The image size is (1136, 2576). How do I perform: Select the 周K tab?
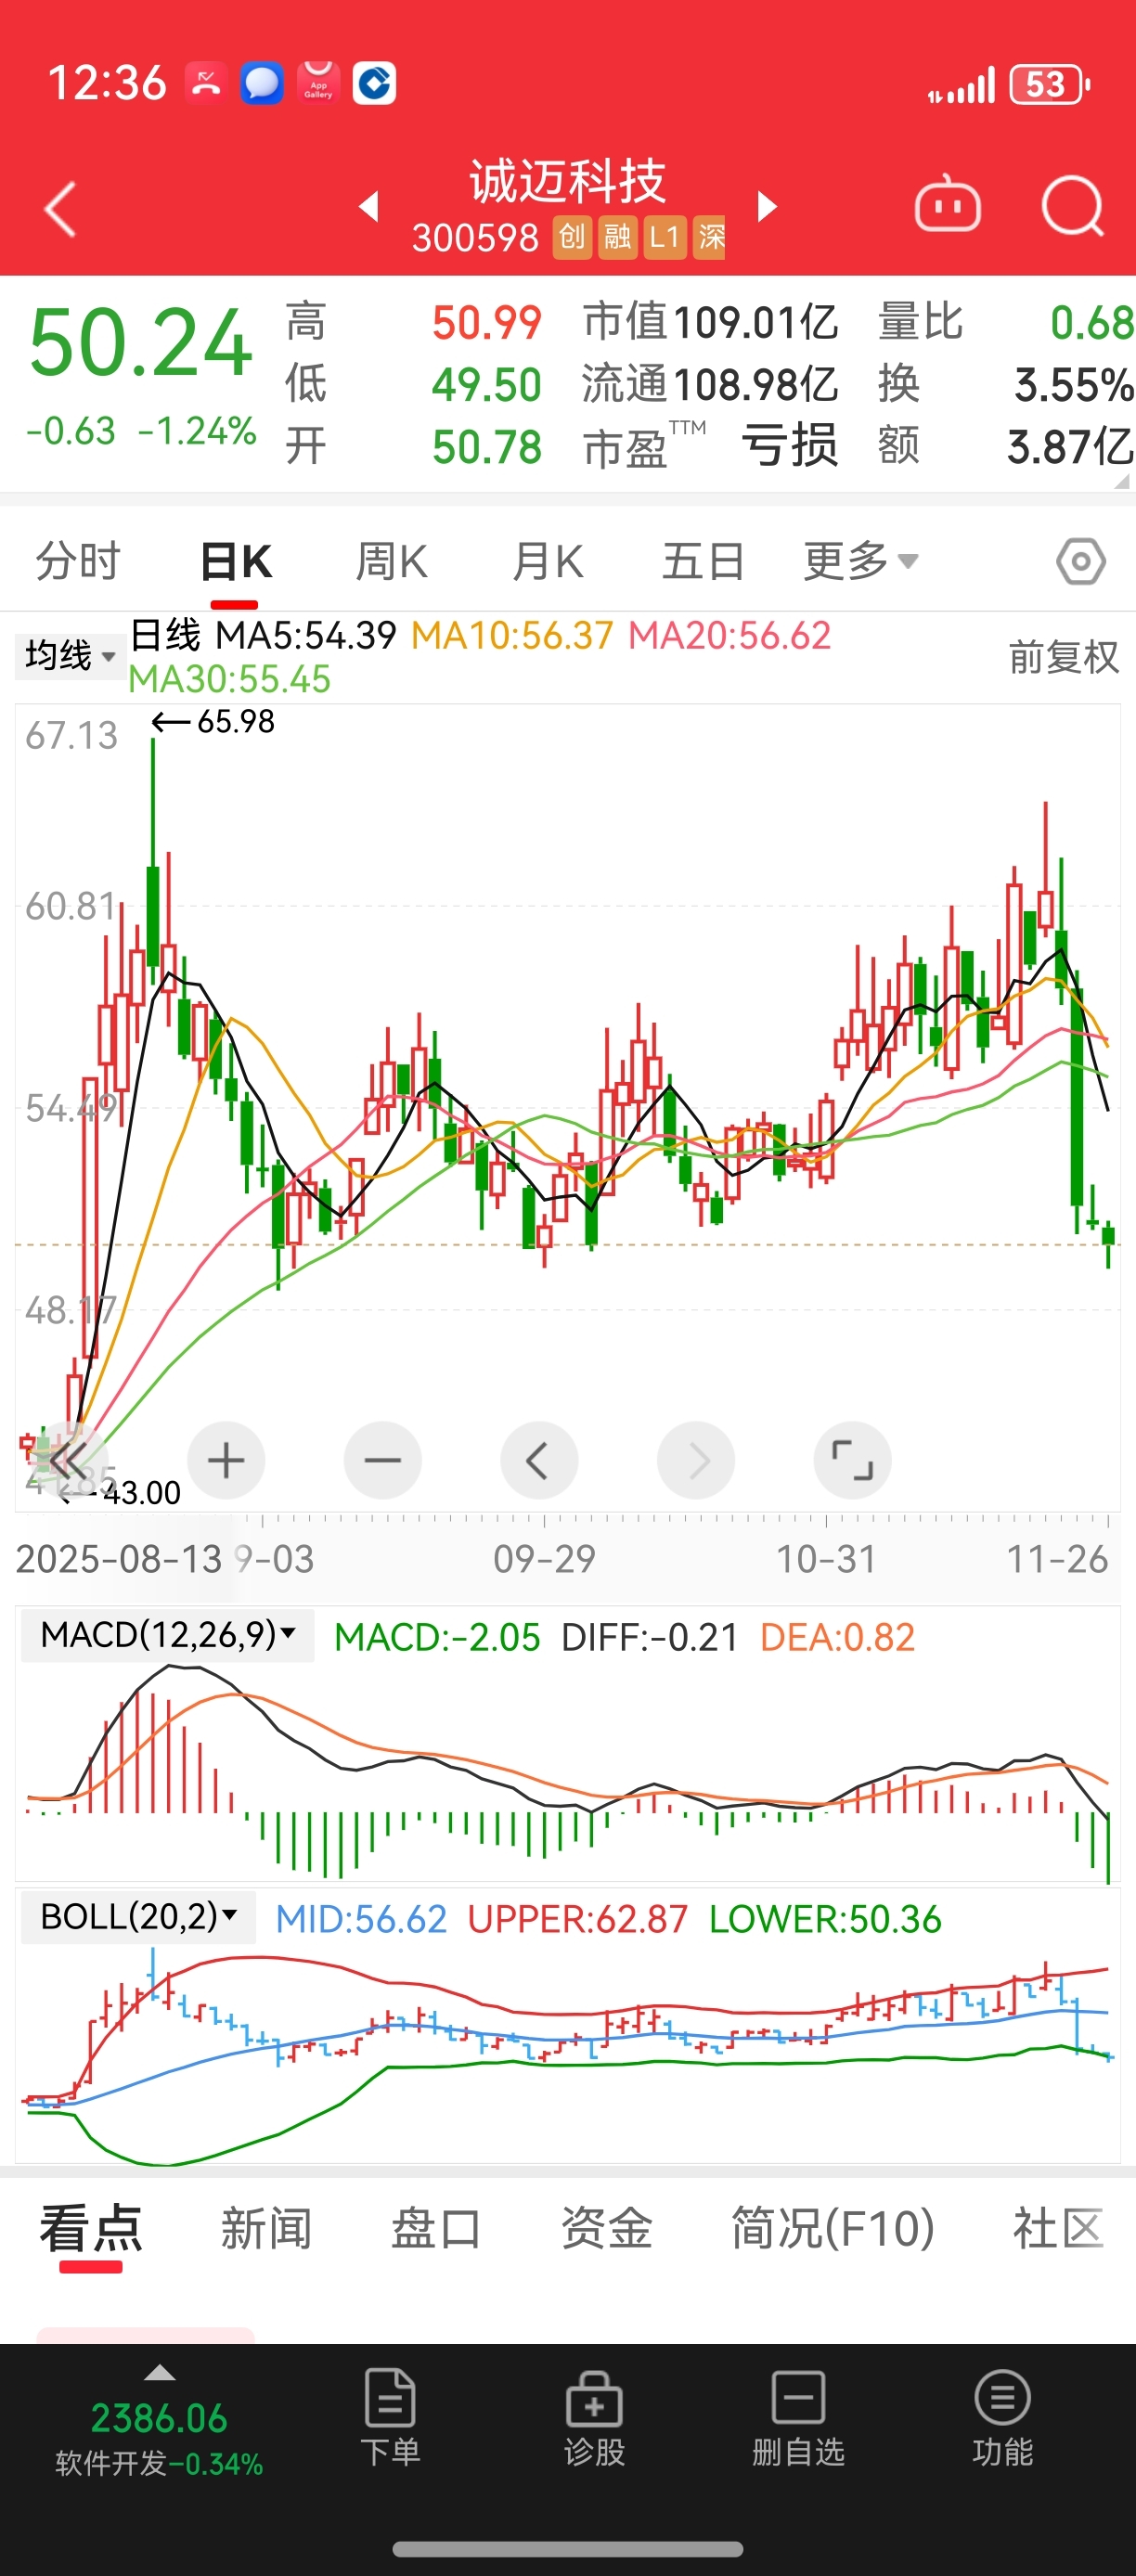(391, 561)
